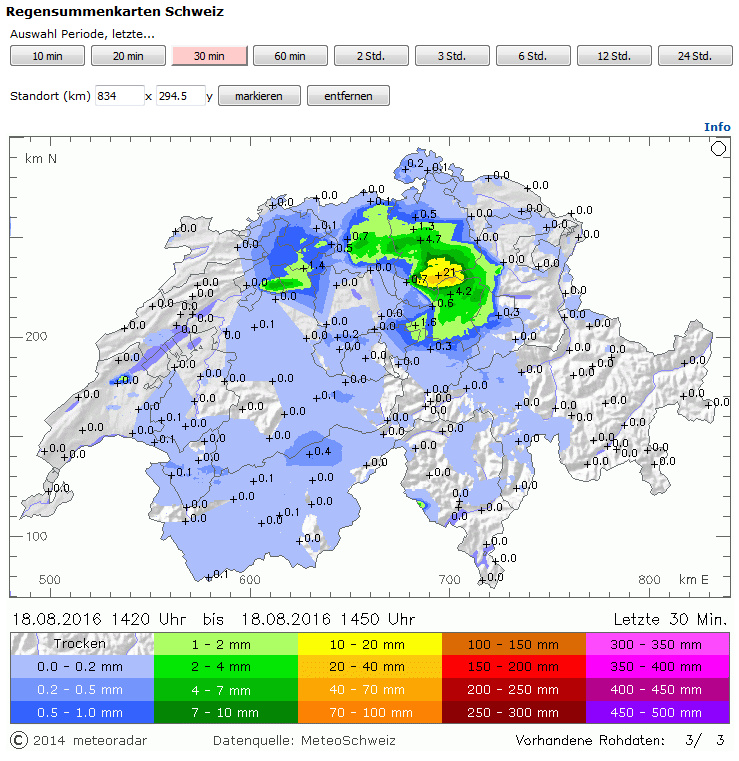Display the 24 Std. rain sum
The image size is (739, 761).
pos(695,56)
